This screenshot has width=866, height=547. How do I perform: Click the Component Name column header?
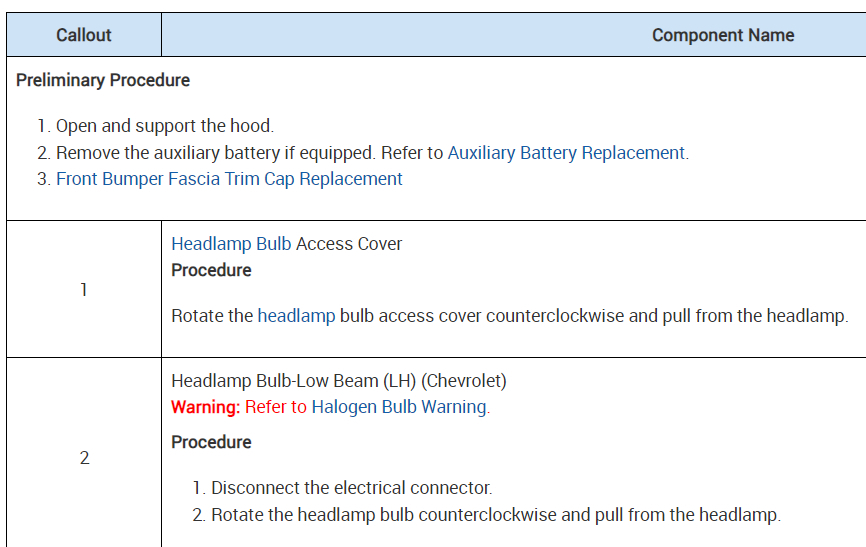[722, 35]
